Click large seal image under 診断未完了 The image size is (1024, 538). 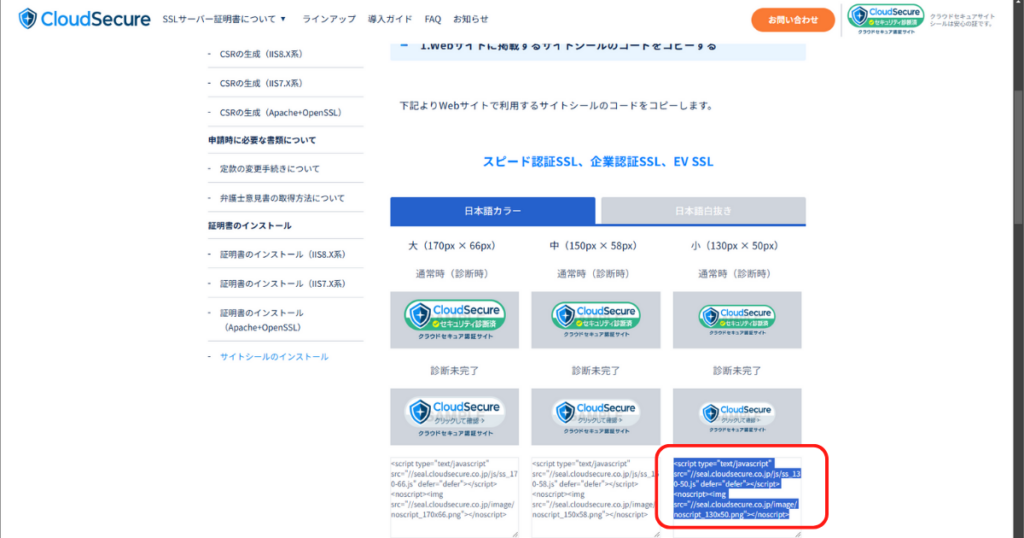[455, 417]
